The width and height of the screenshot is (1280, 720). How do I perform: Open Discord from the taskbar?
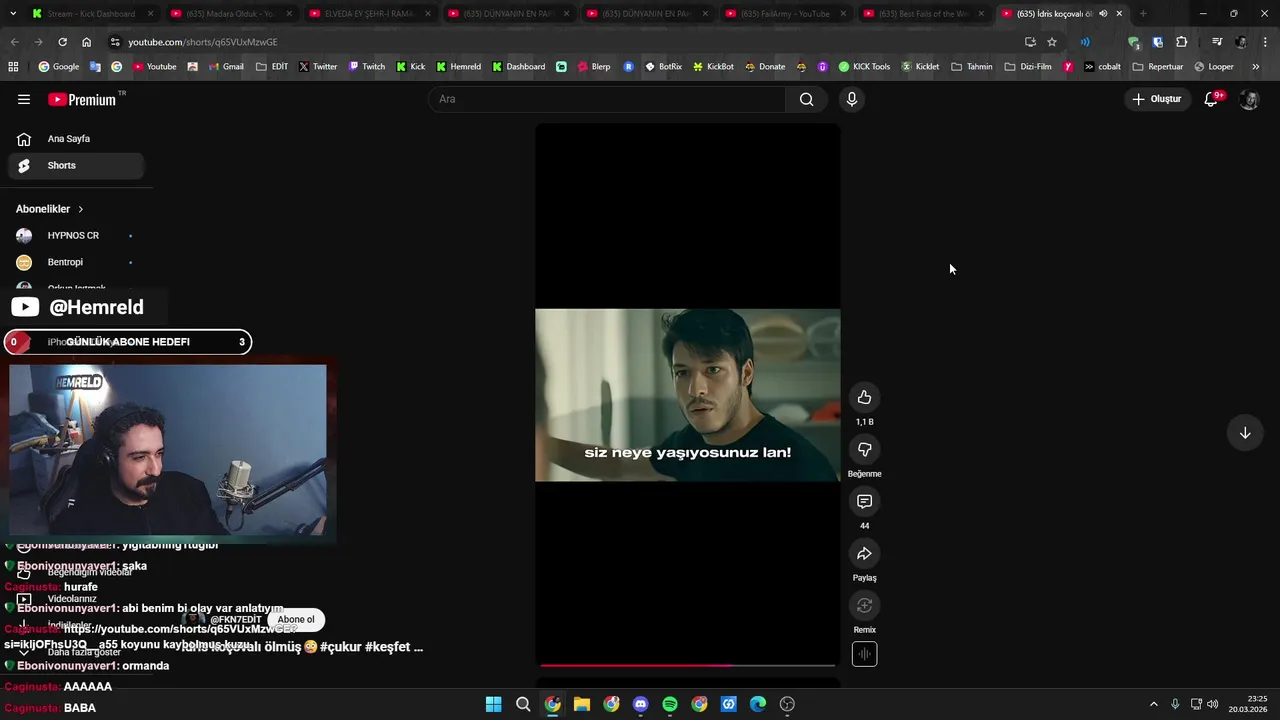point(640,704)
